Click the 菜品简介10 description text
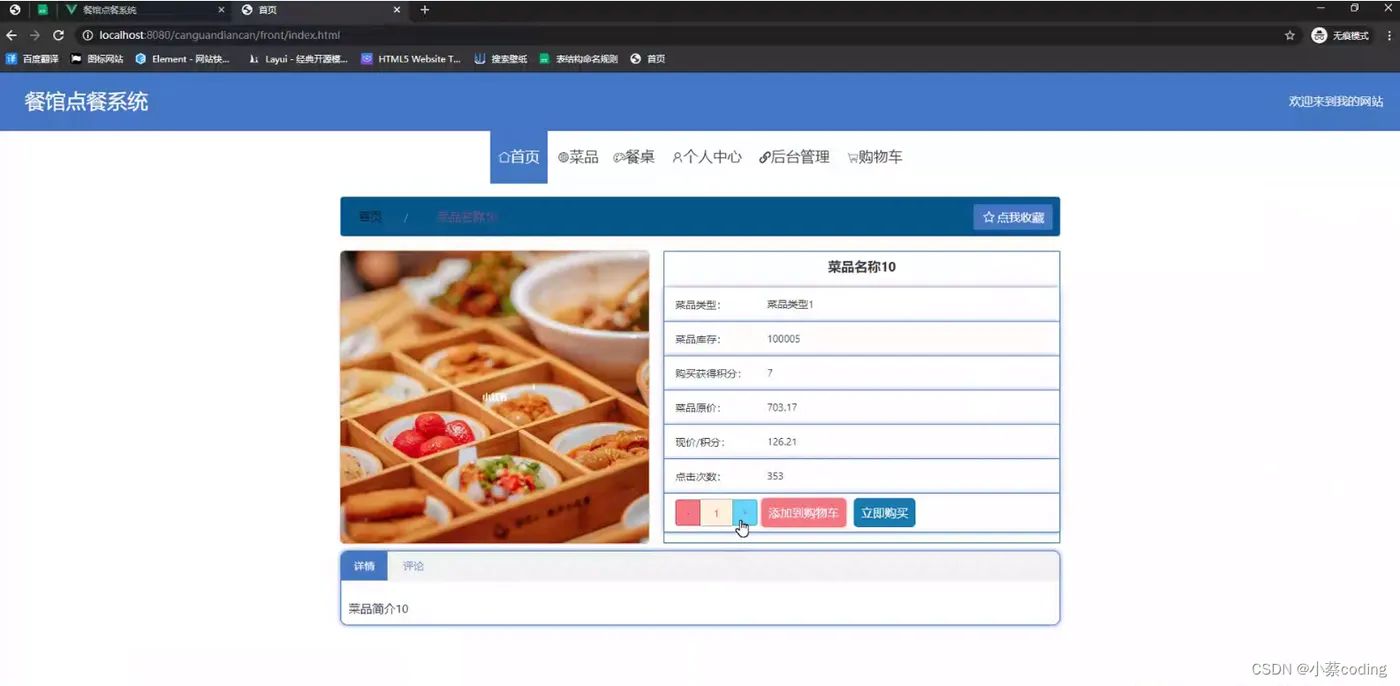This screenshot has height=686, width=1400. [x=378, y=608]
